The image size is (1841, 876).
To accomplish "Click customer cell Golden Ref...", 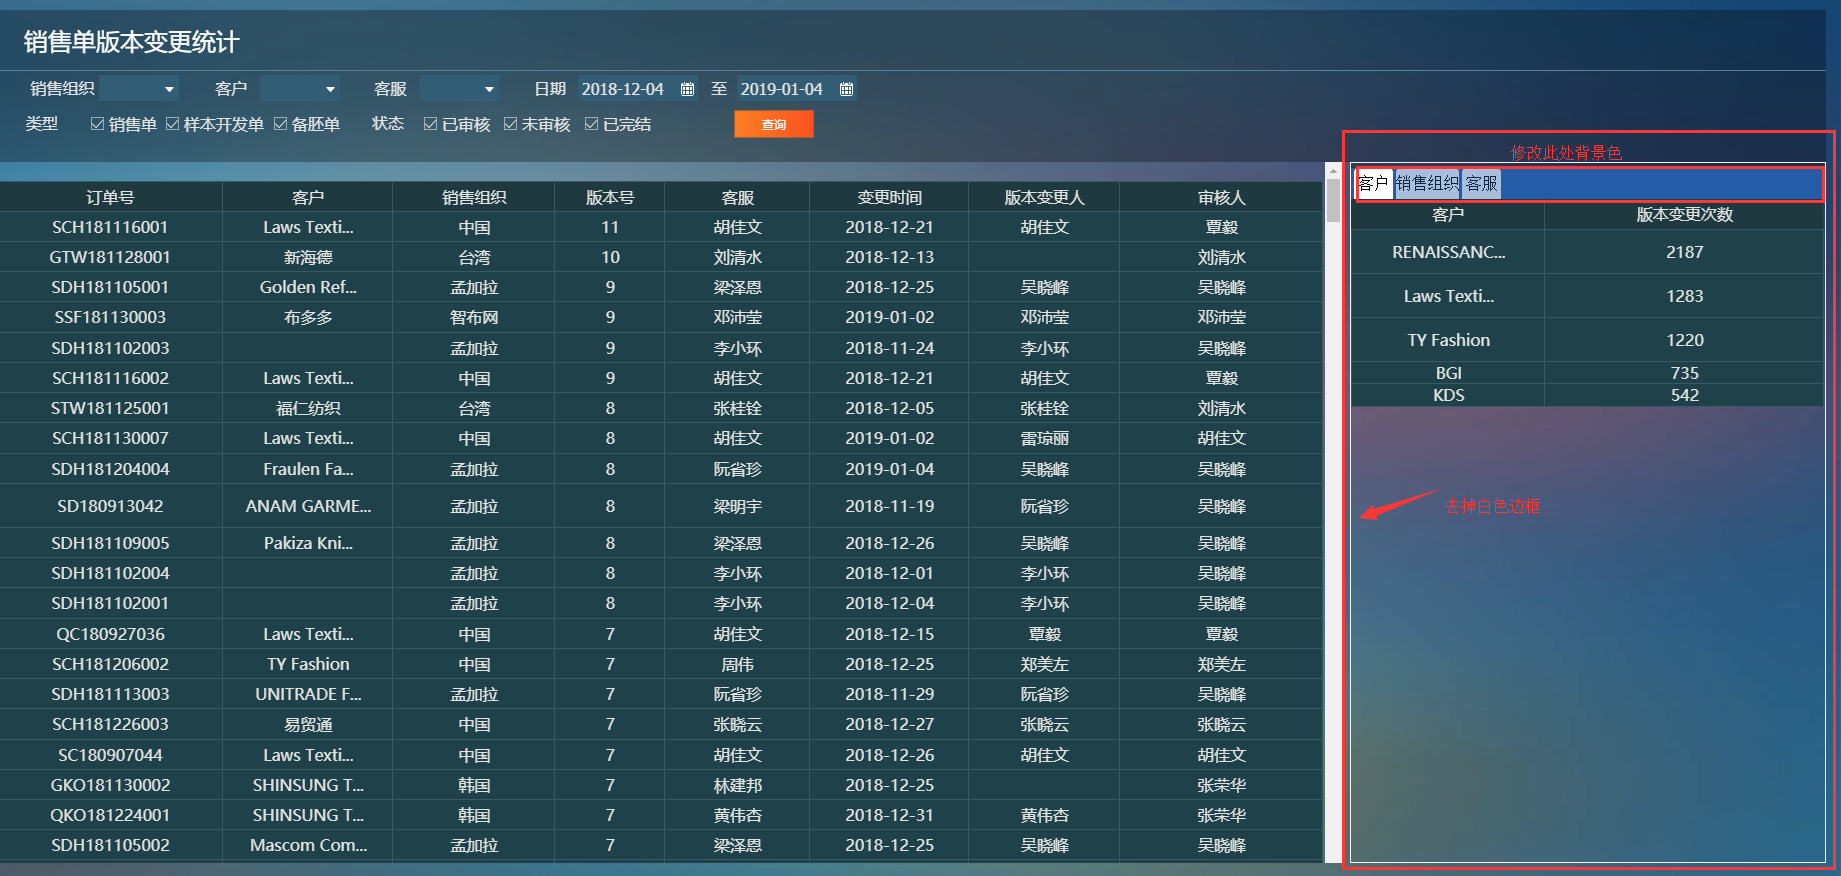I will (308, 287).
